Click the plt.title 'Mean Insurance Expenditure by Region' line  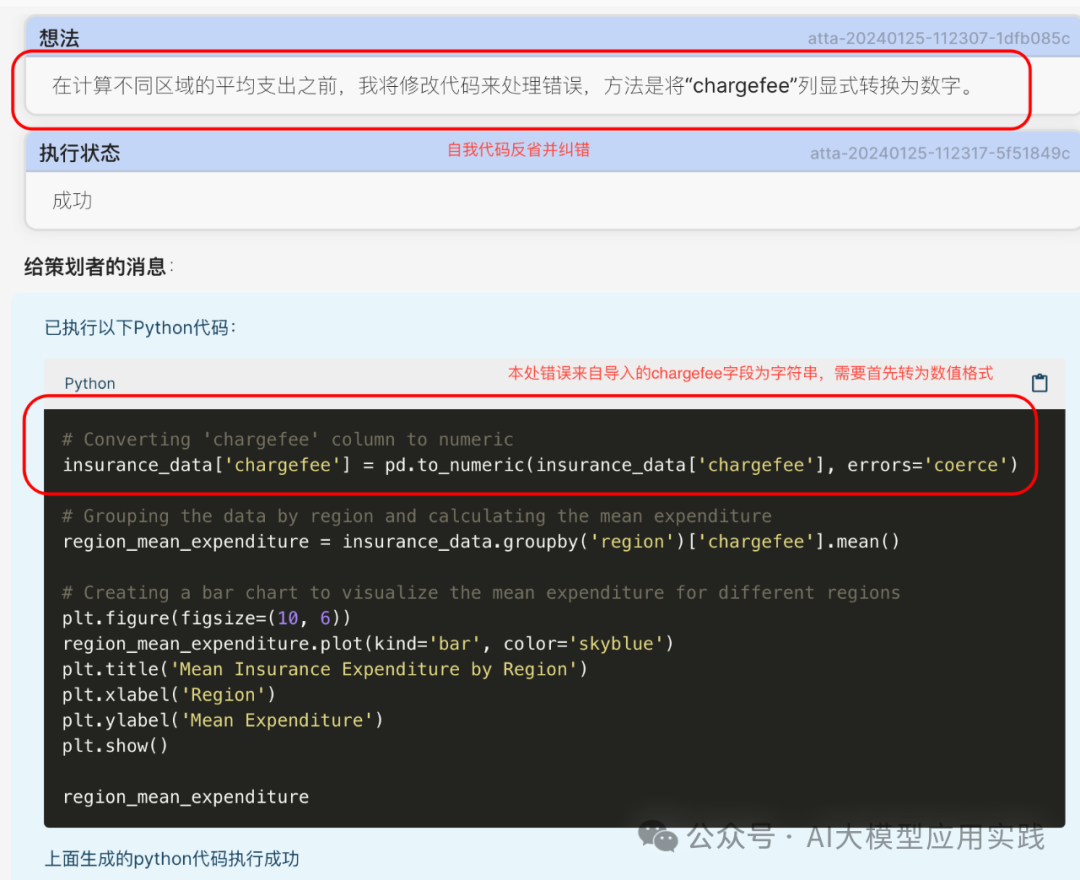pos(324,669)
